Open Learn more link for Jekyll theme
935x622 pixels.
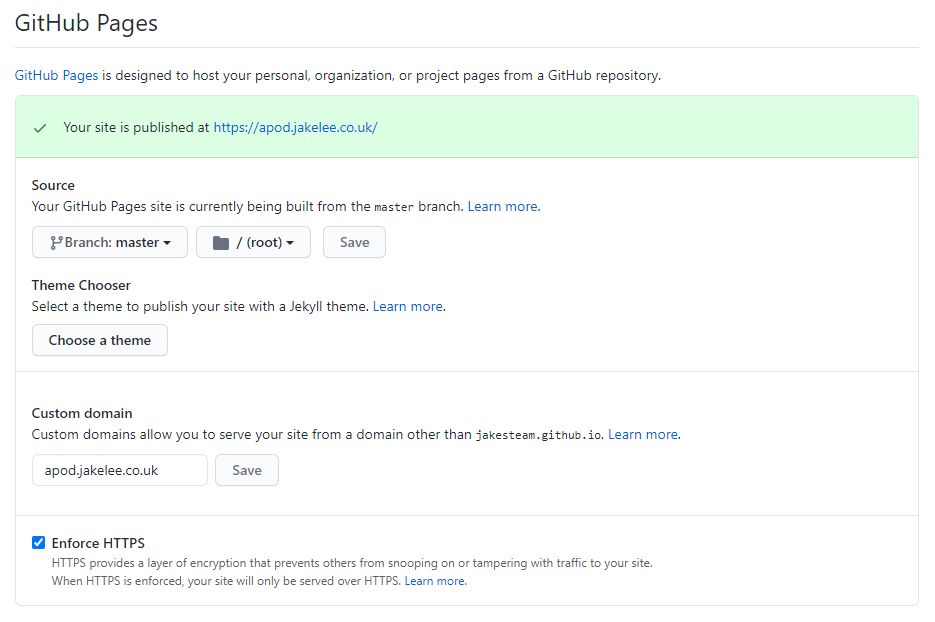408,307
